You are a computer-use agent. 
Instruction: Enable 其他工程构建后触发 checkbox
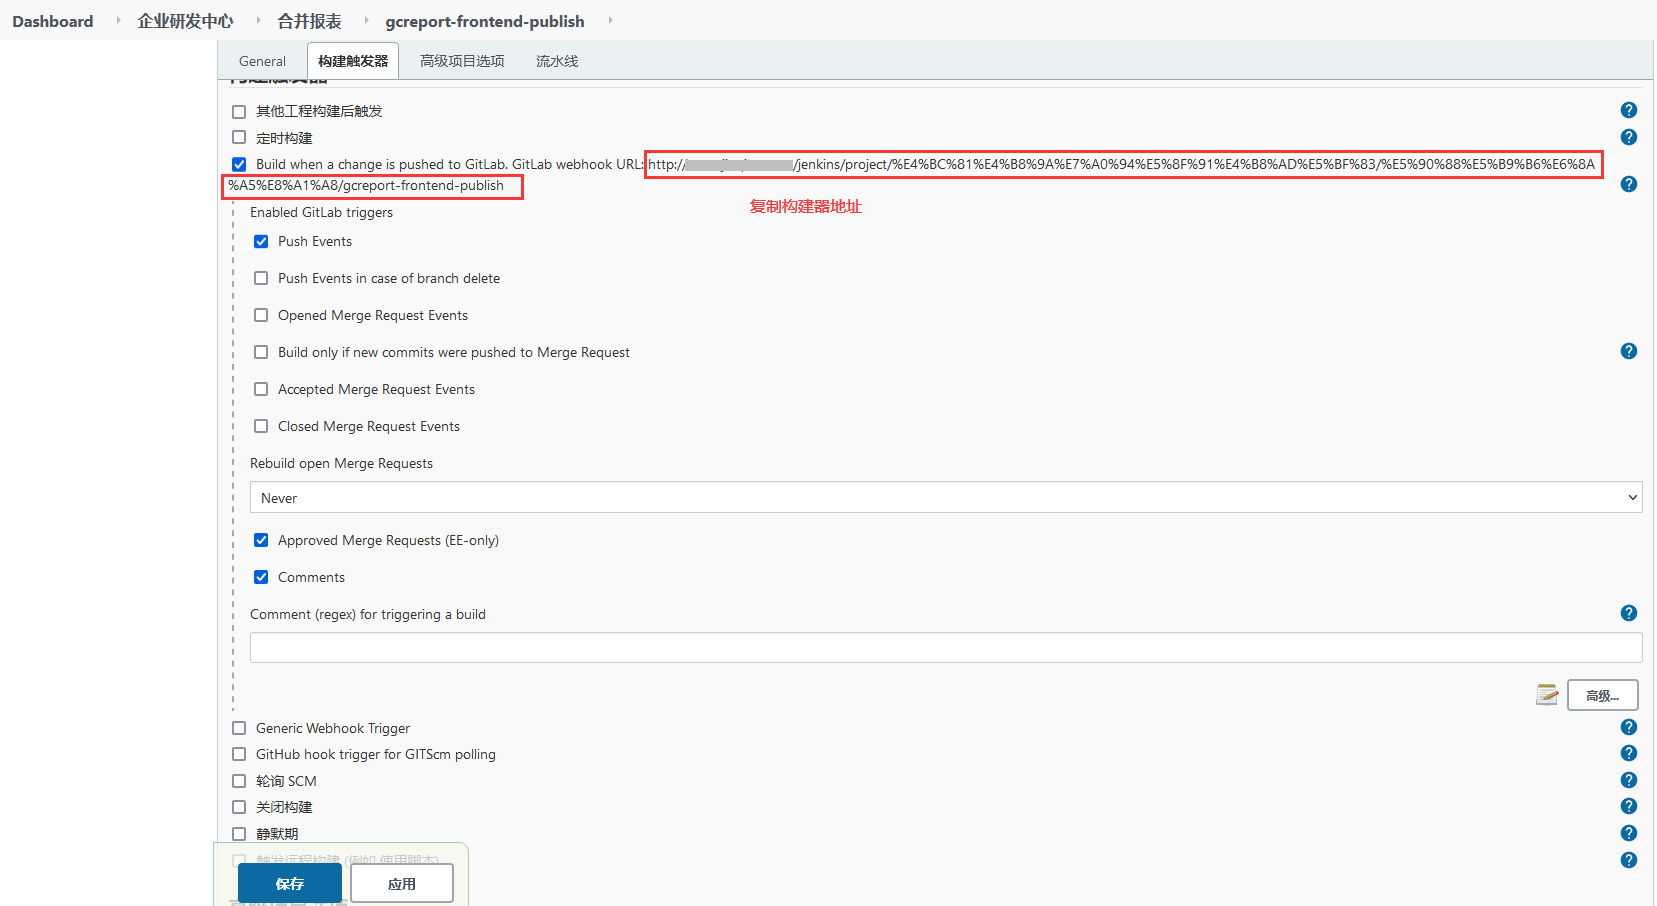[x=239, y=111]
